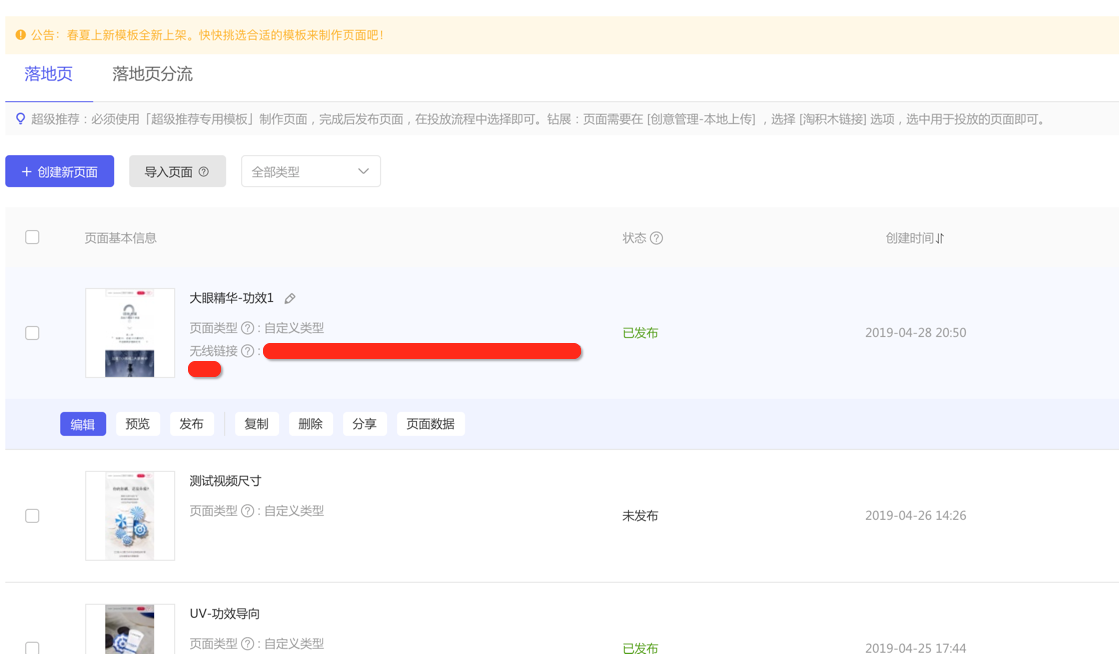Switch to the 落地页 tab
Viewport: 1119px width, 654px height.
[x=49, y=74]
